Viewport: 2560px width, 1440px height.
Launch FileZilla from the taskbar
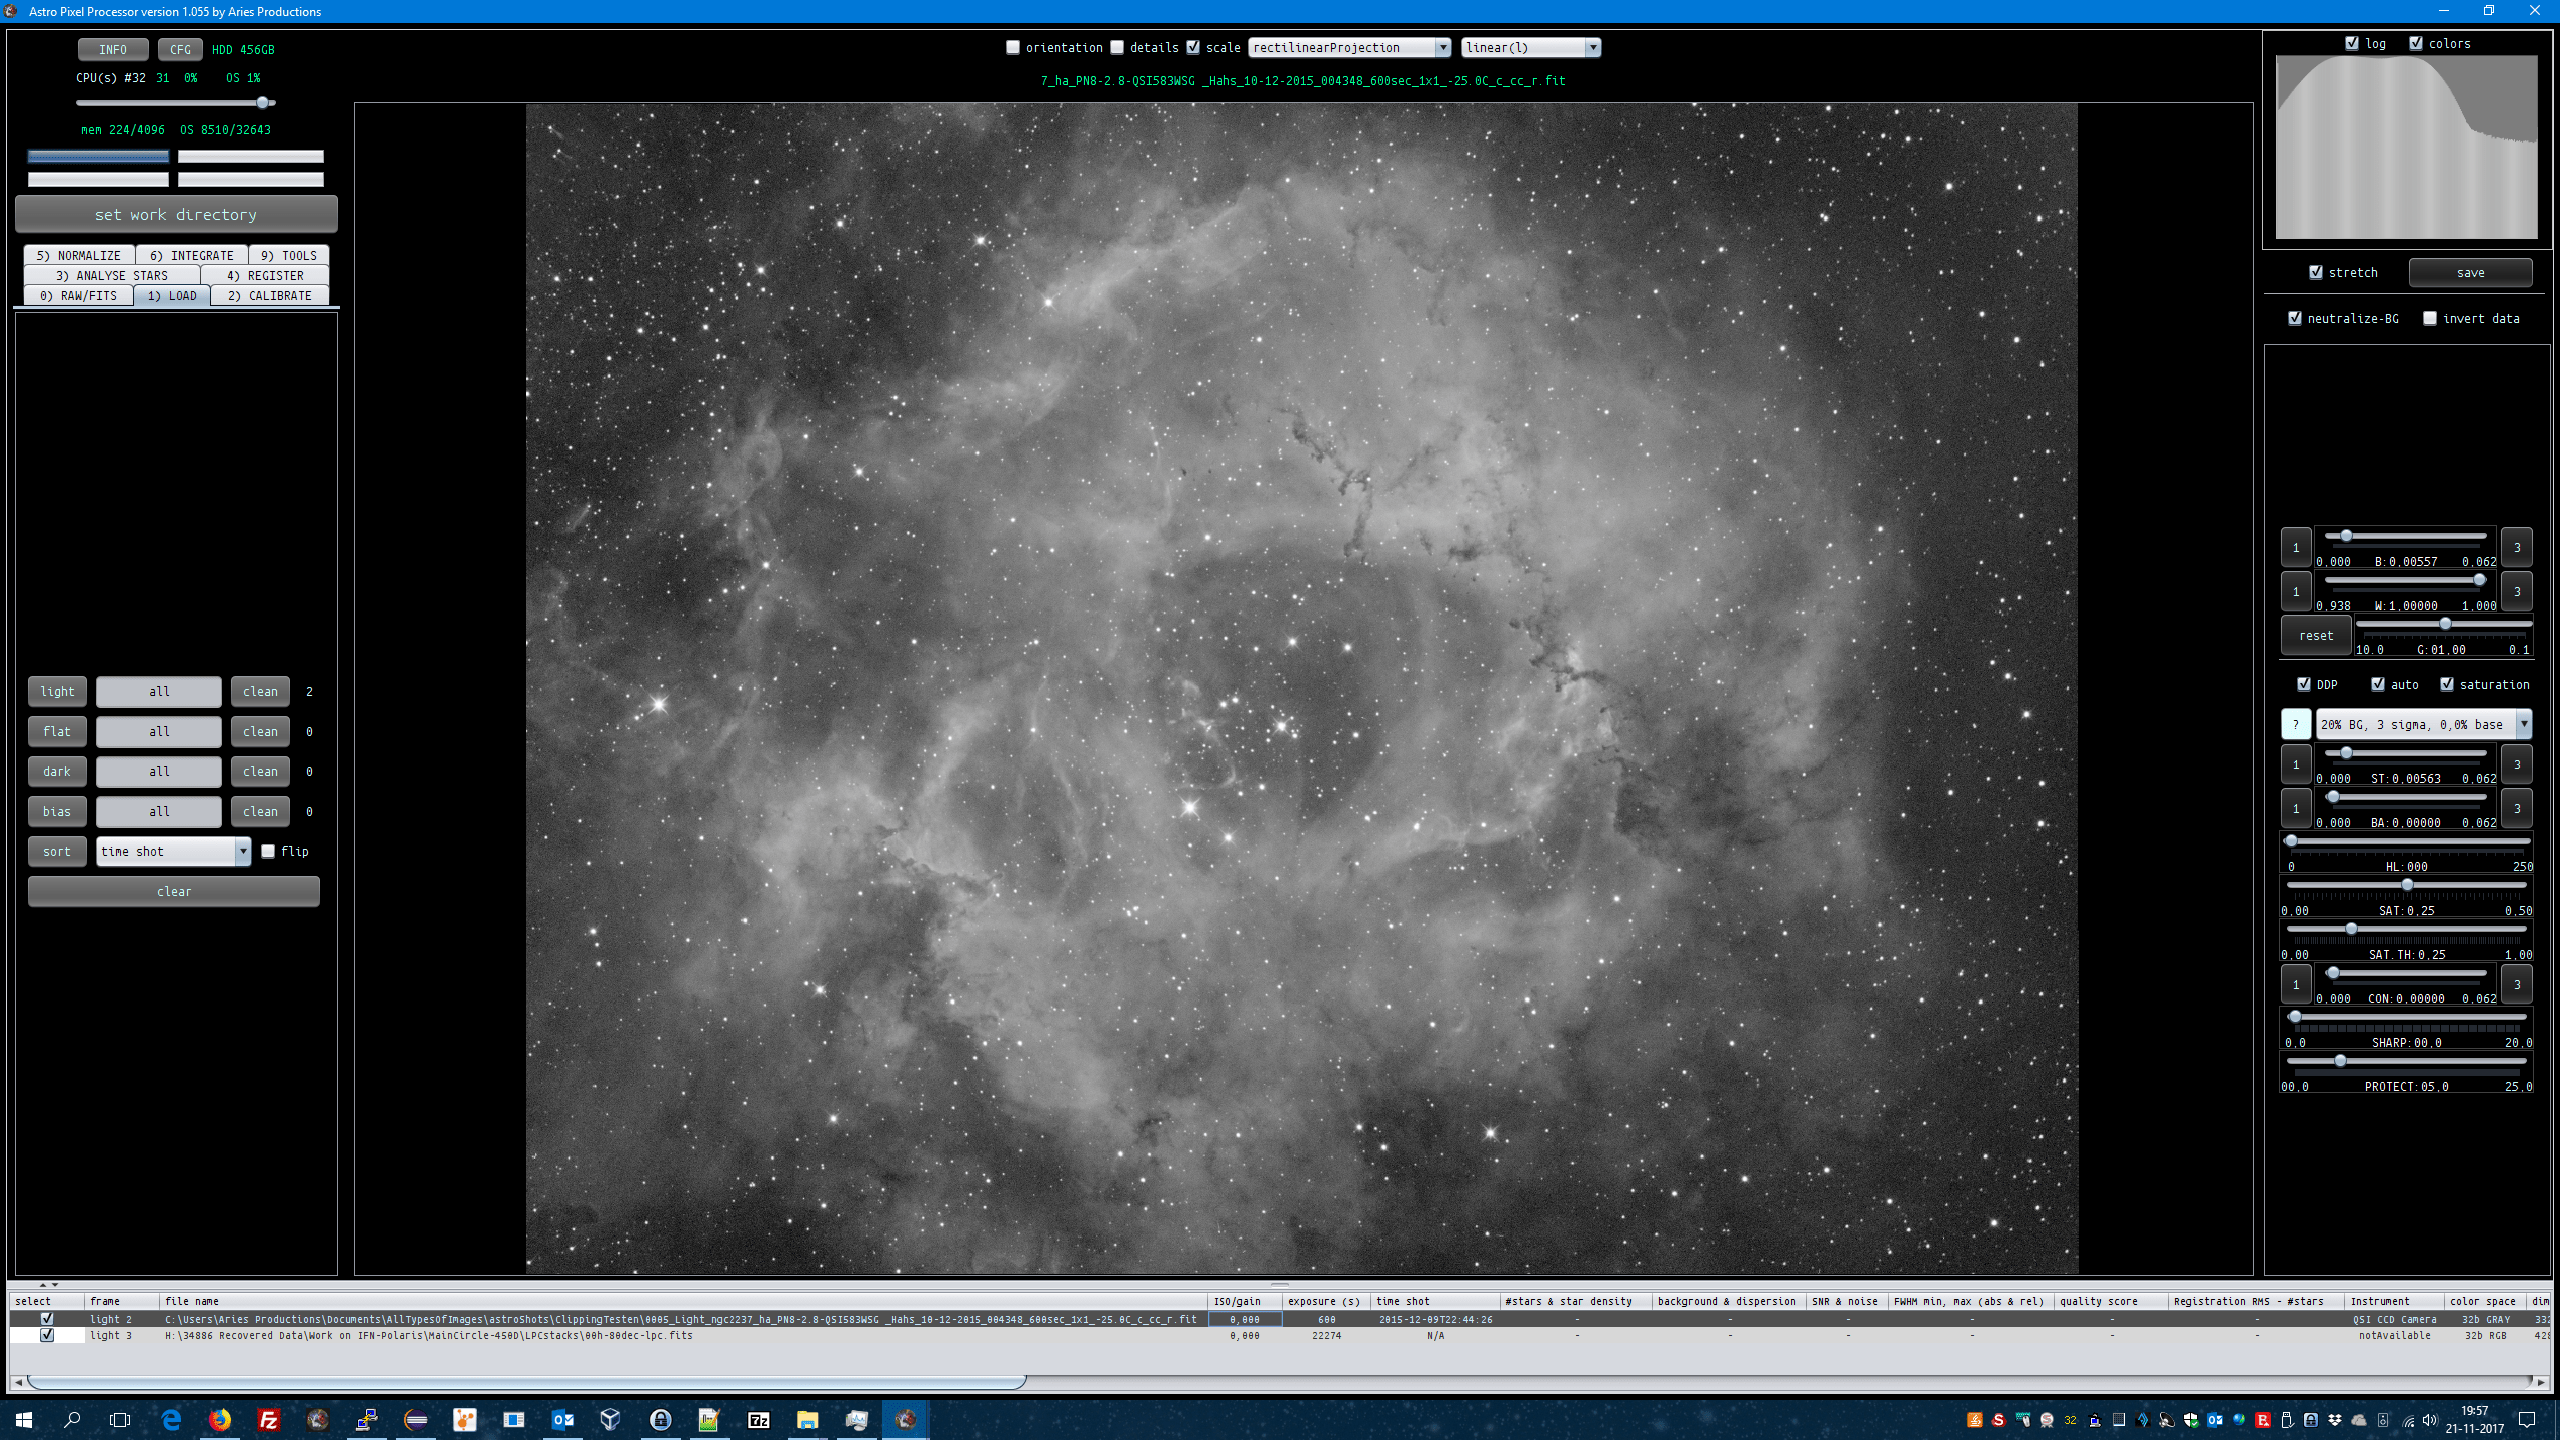click(268, 1419)
